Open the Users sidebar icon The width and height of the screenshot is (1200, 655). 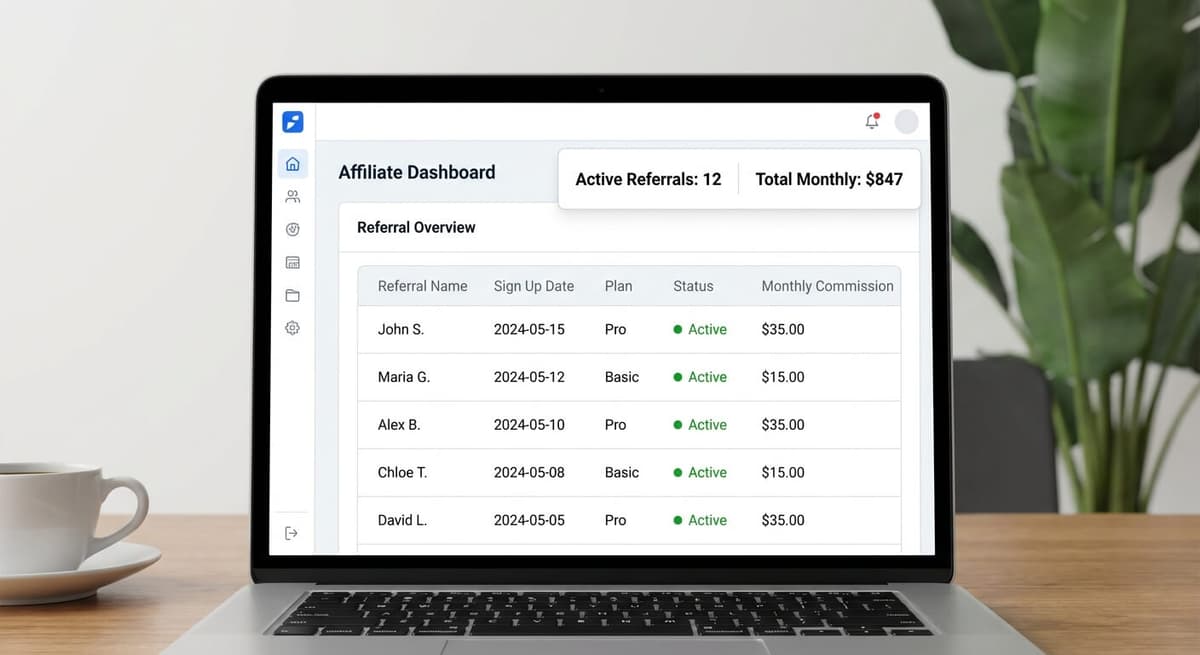[292, 197]
